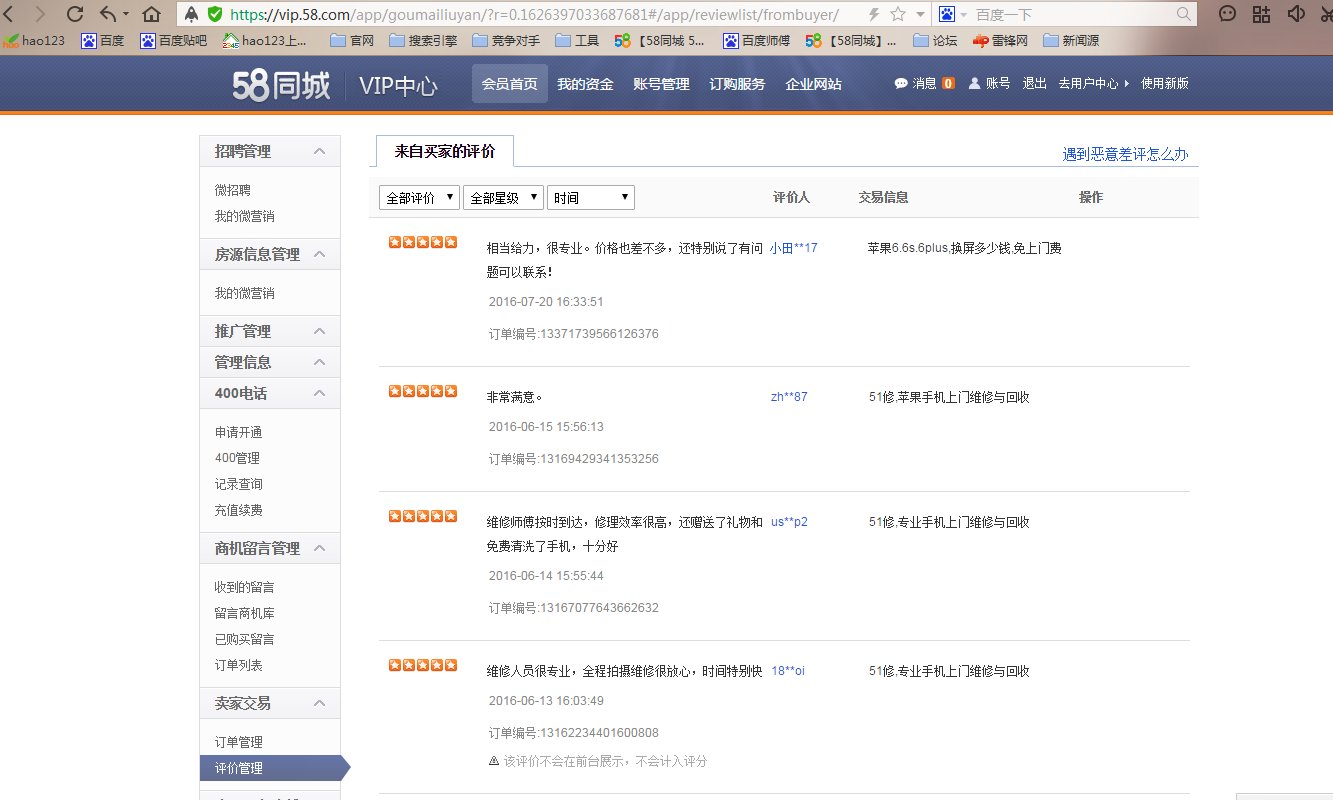Screen dimensions: 1333x800
Task: Open the 全部评价 filter dropdown
Action: coord(419,197)
